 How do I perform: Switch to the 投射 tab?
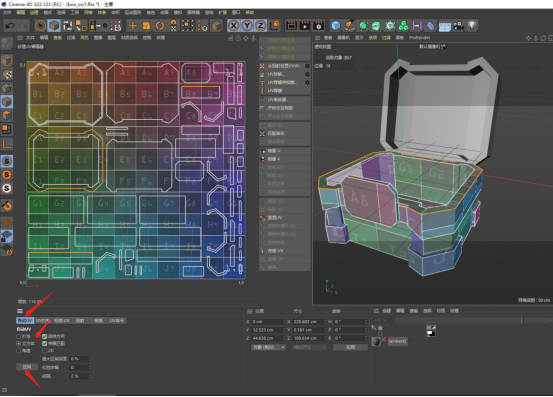point(80,320)
